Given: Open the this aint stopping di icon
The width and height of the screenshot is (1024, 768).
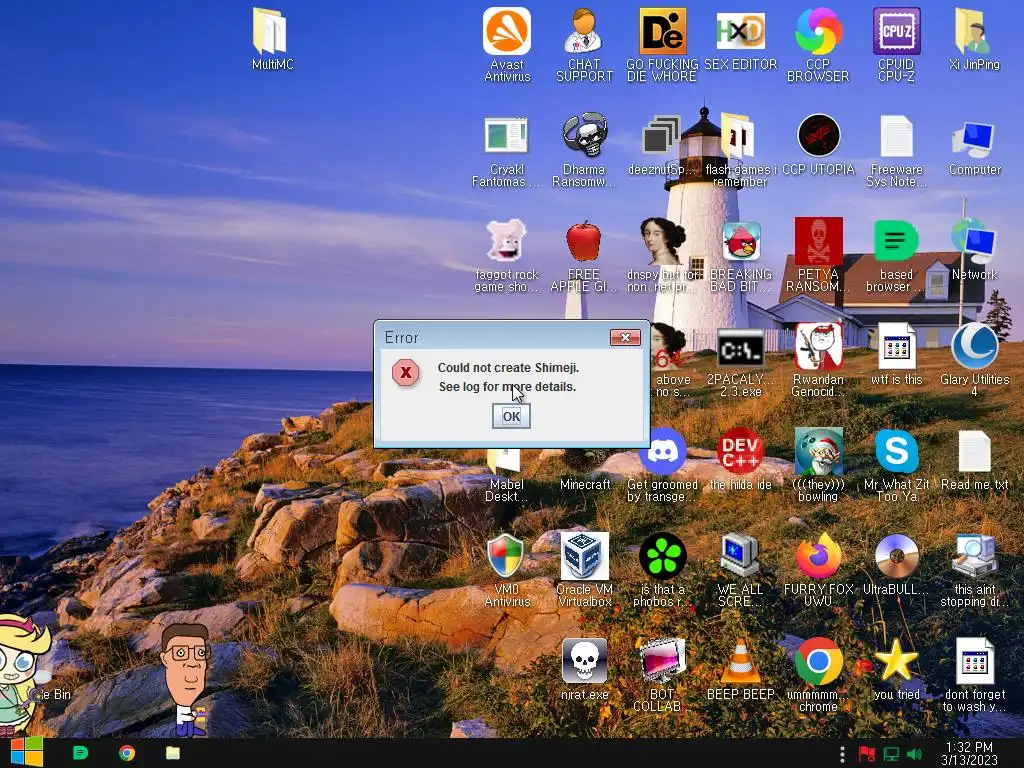Looking at the screenshot, I should pyautogui.click(x=974, y=556).
